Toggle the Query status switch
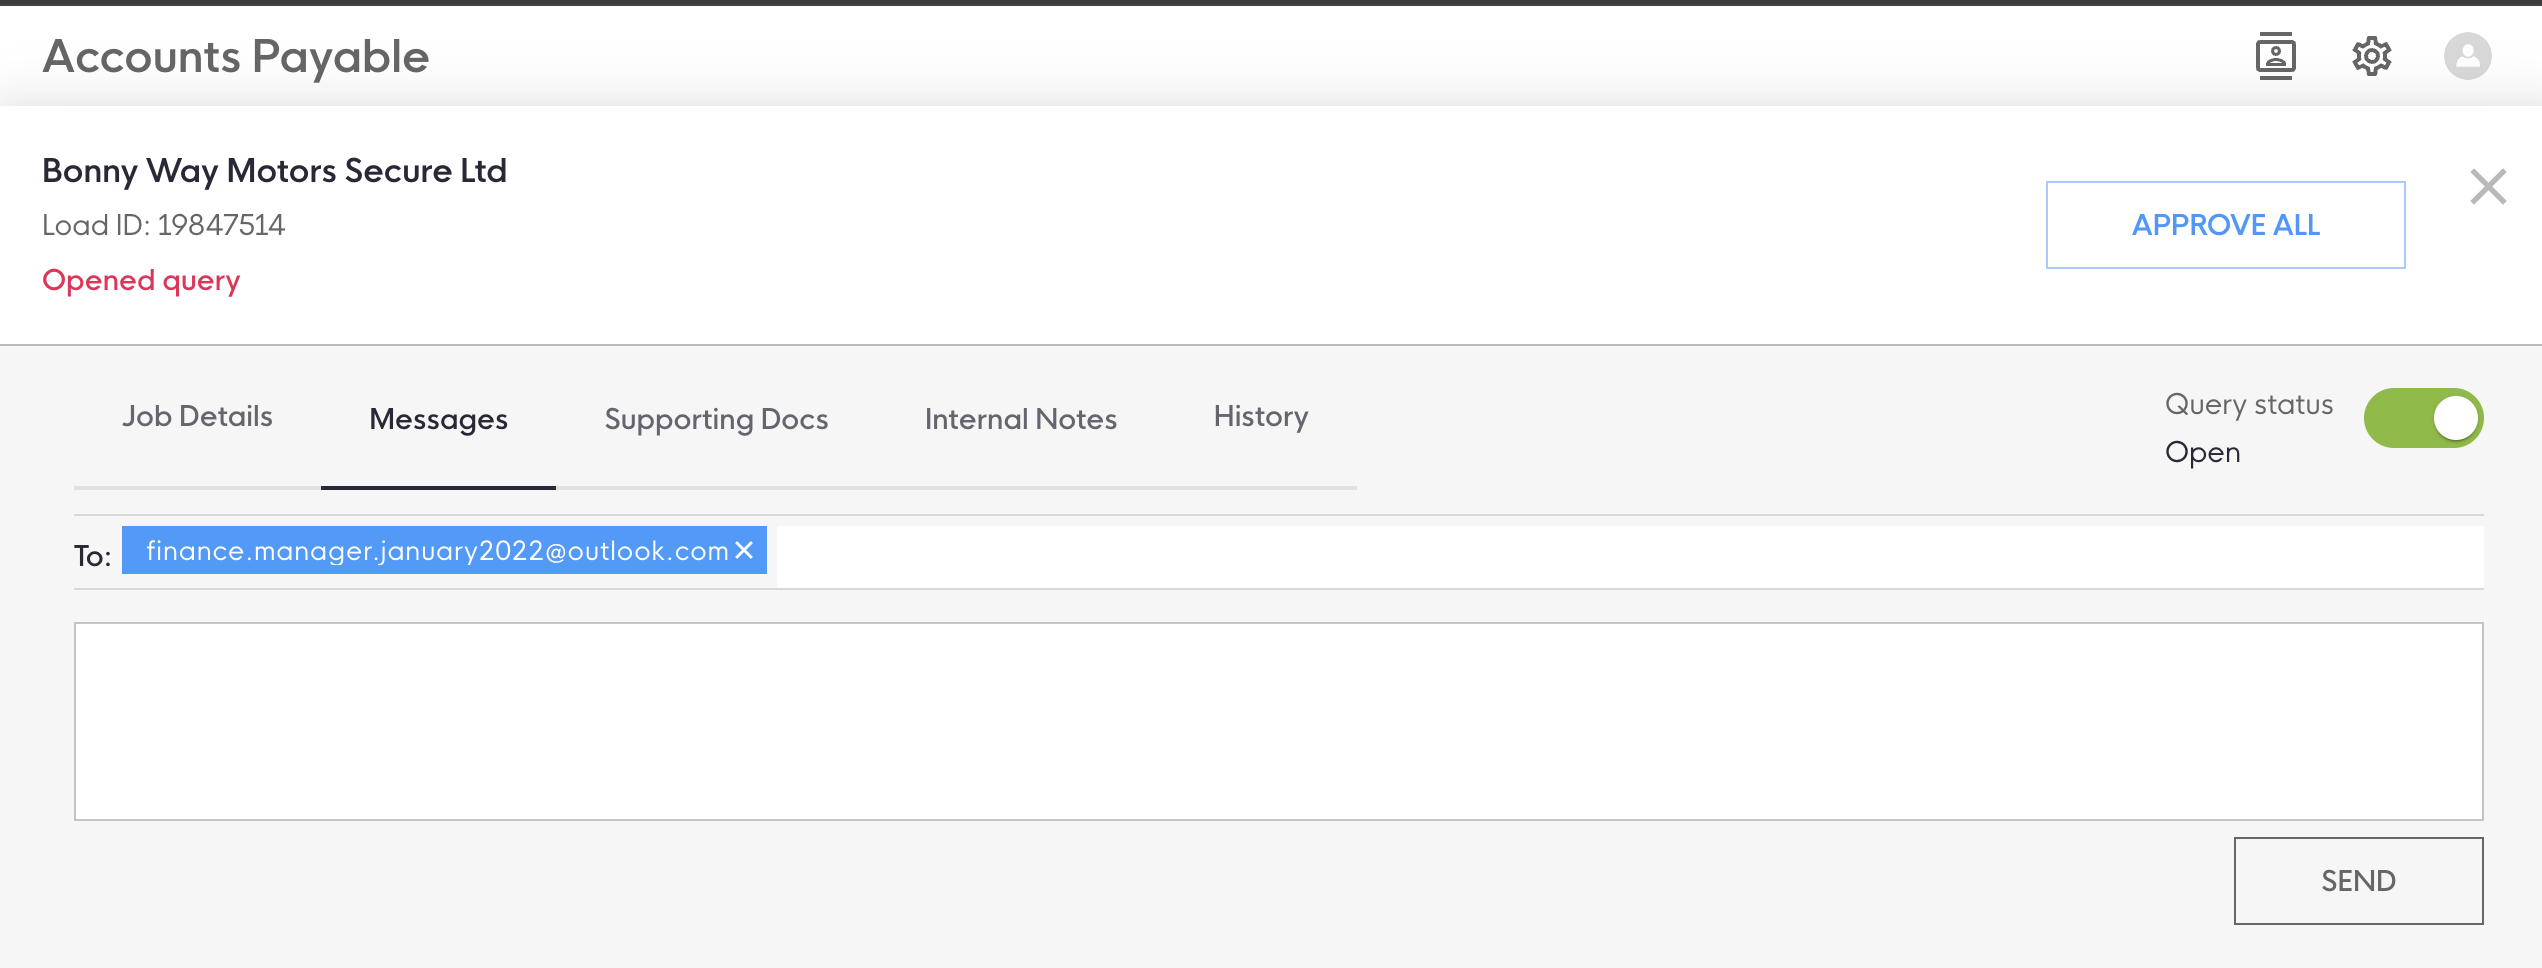This screenshot has width=2542, height=968. pyautogui.click(x=2422, y=418)
